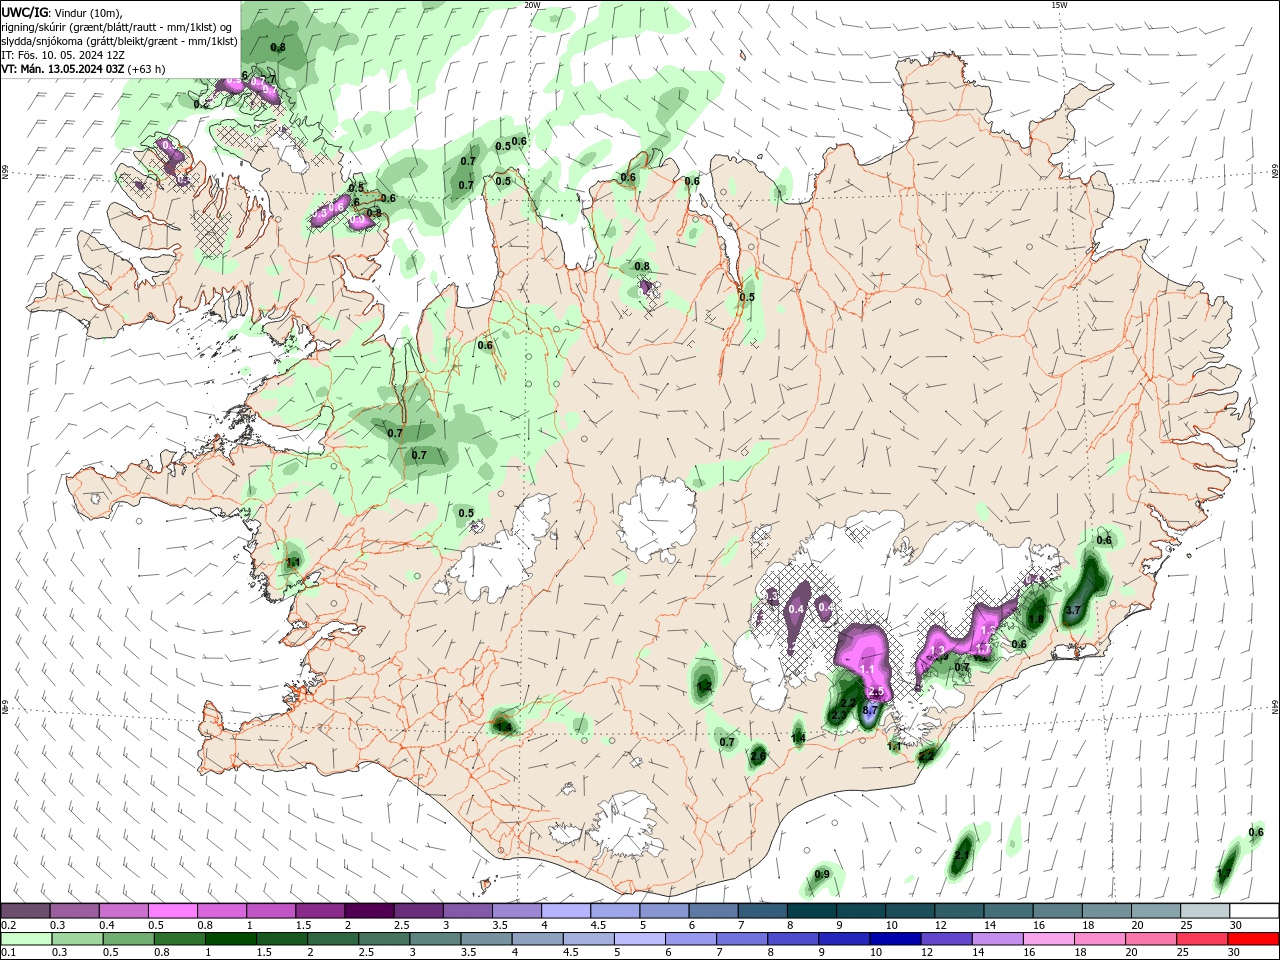Pick the white 30 swatch in upper legend
Image resolution: width=1280 pixels, height=960 pixels.
(x=1254, y=911)
